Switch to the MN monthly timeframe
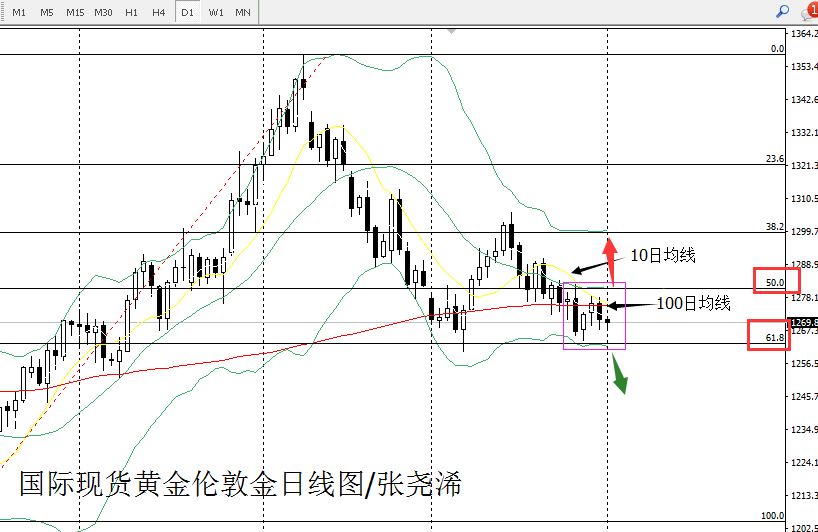The image size is (818, 532). [243, 12]
